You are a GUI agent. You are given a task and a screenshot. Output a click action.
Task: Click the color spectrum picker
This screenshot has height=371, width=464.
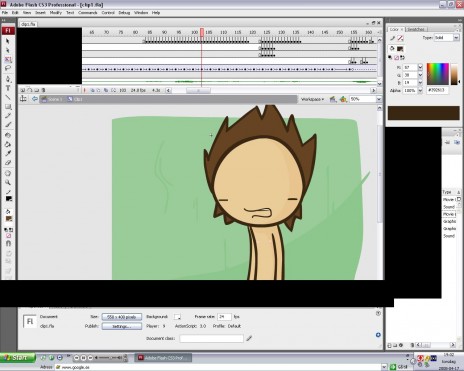(438, 74)
